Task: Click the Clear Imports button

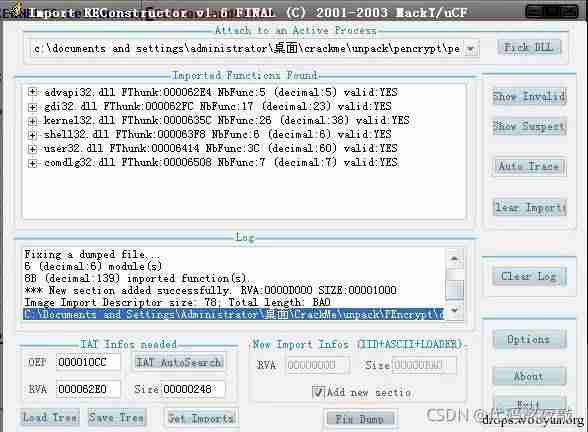Action: pos(529,207)
